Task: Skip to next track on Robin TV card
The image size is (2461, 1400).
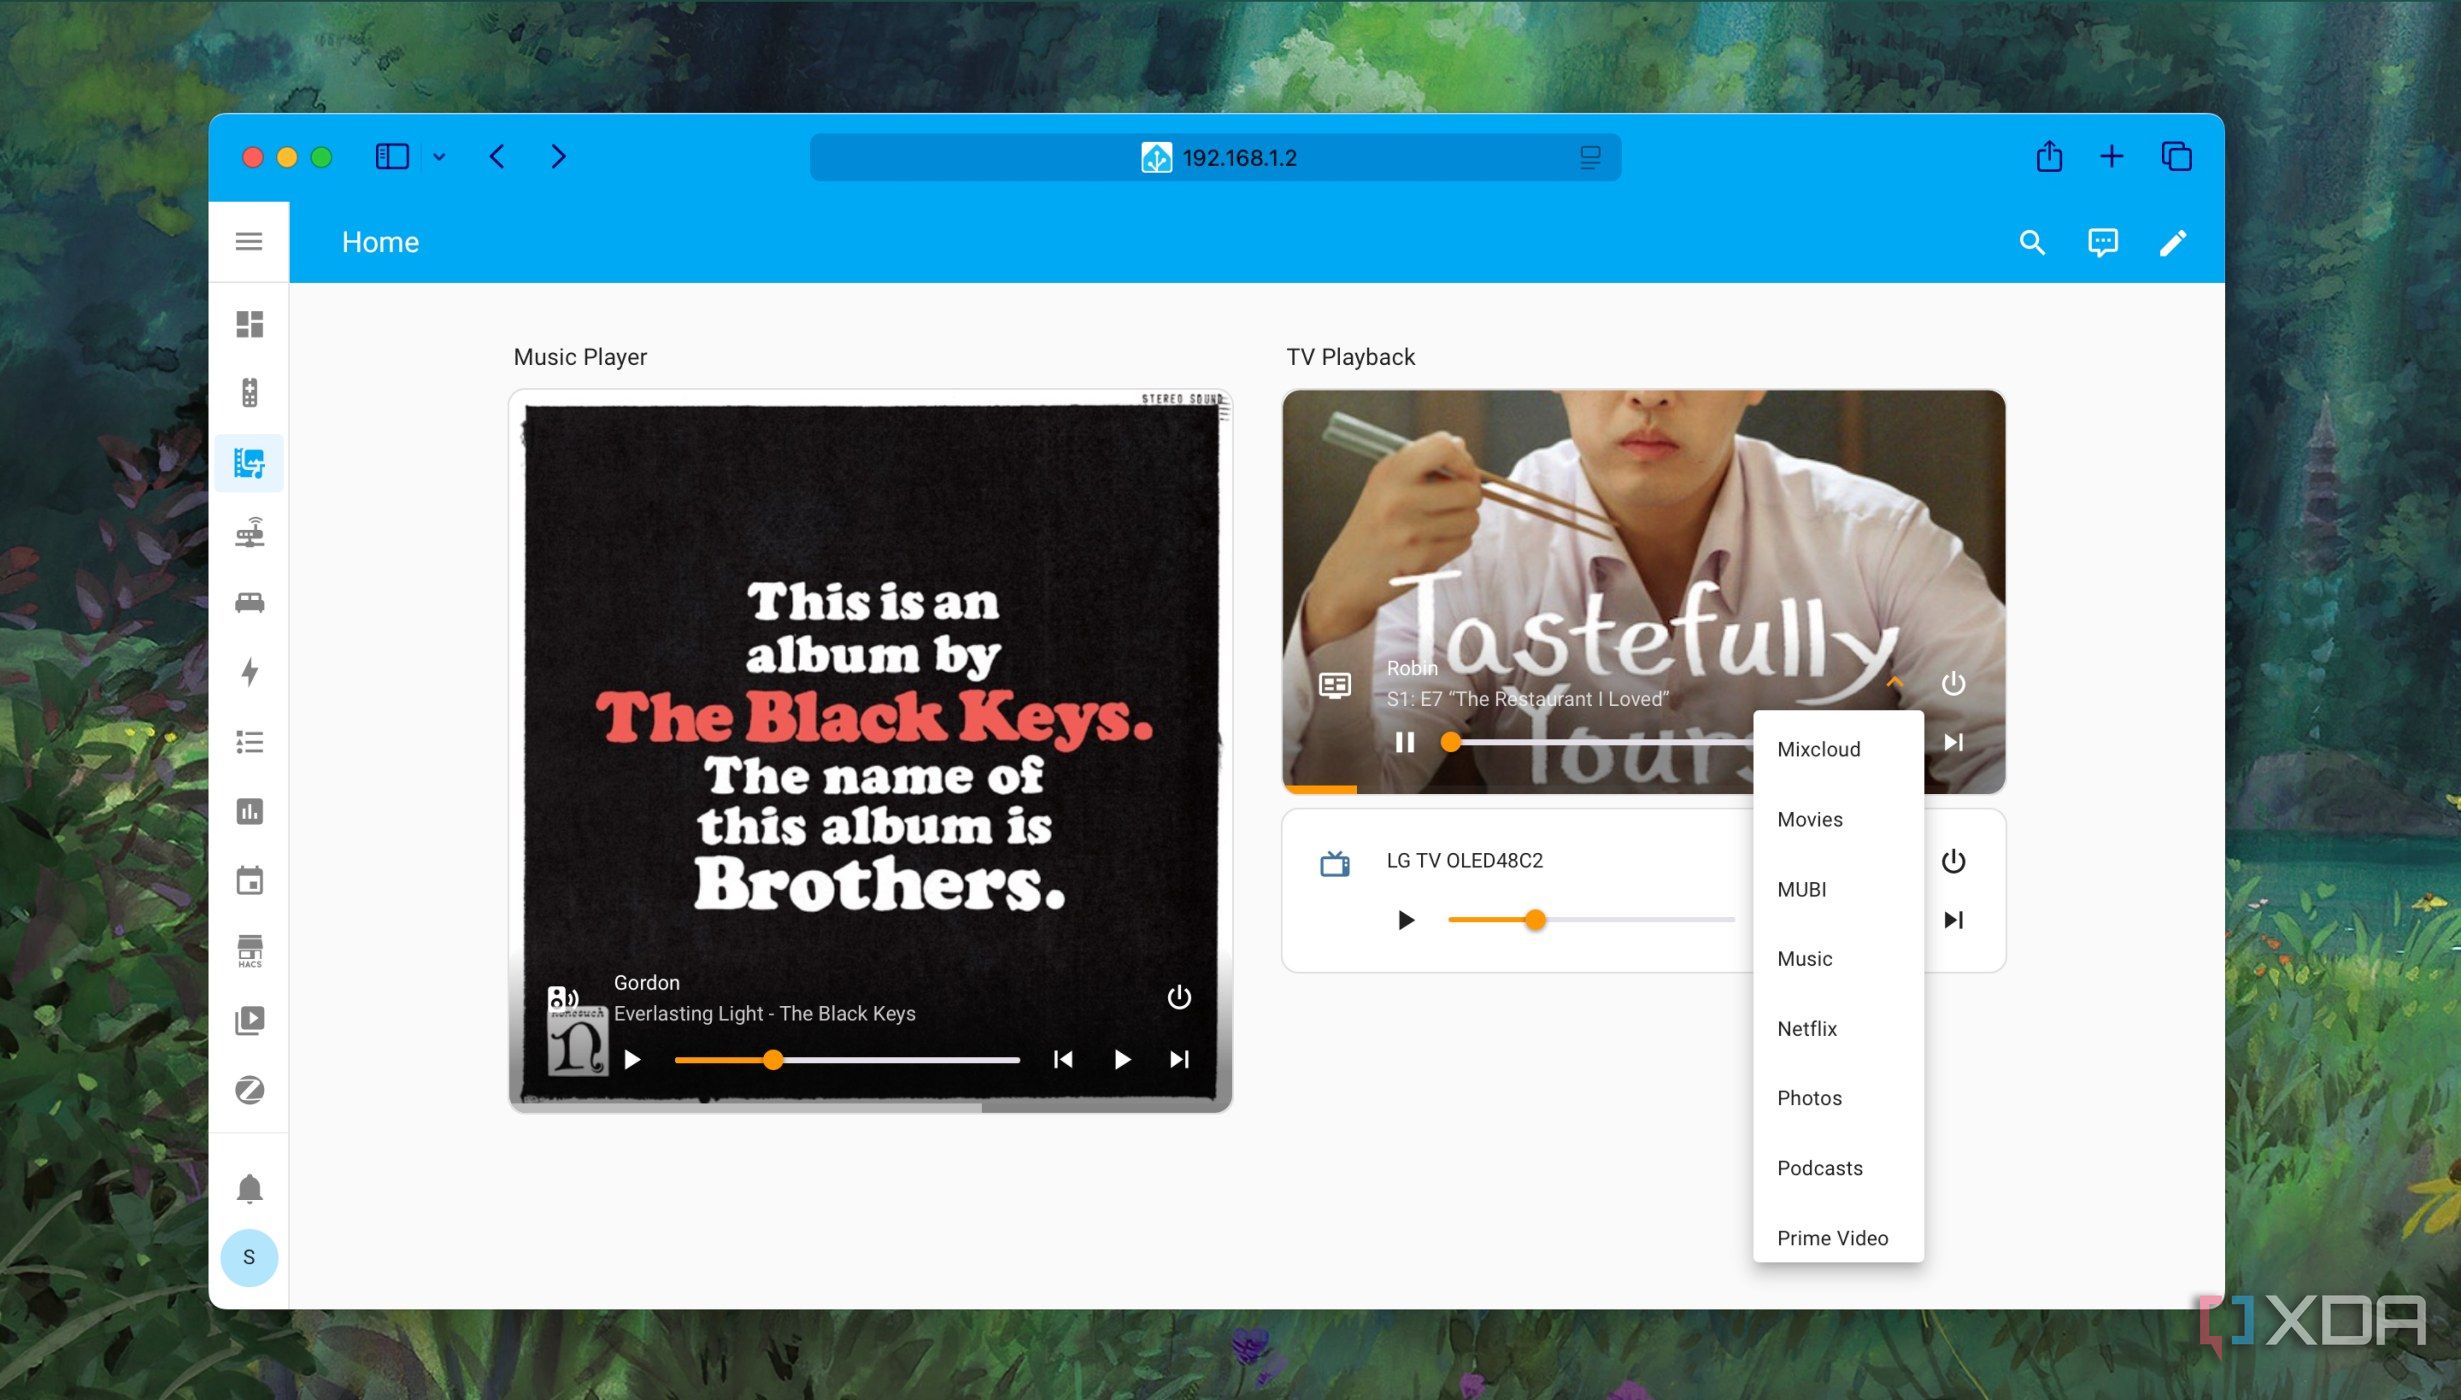Action: (1953, 742)
